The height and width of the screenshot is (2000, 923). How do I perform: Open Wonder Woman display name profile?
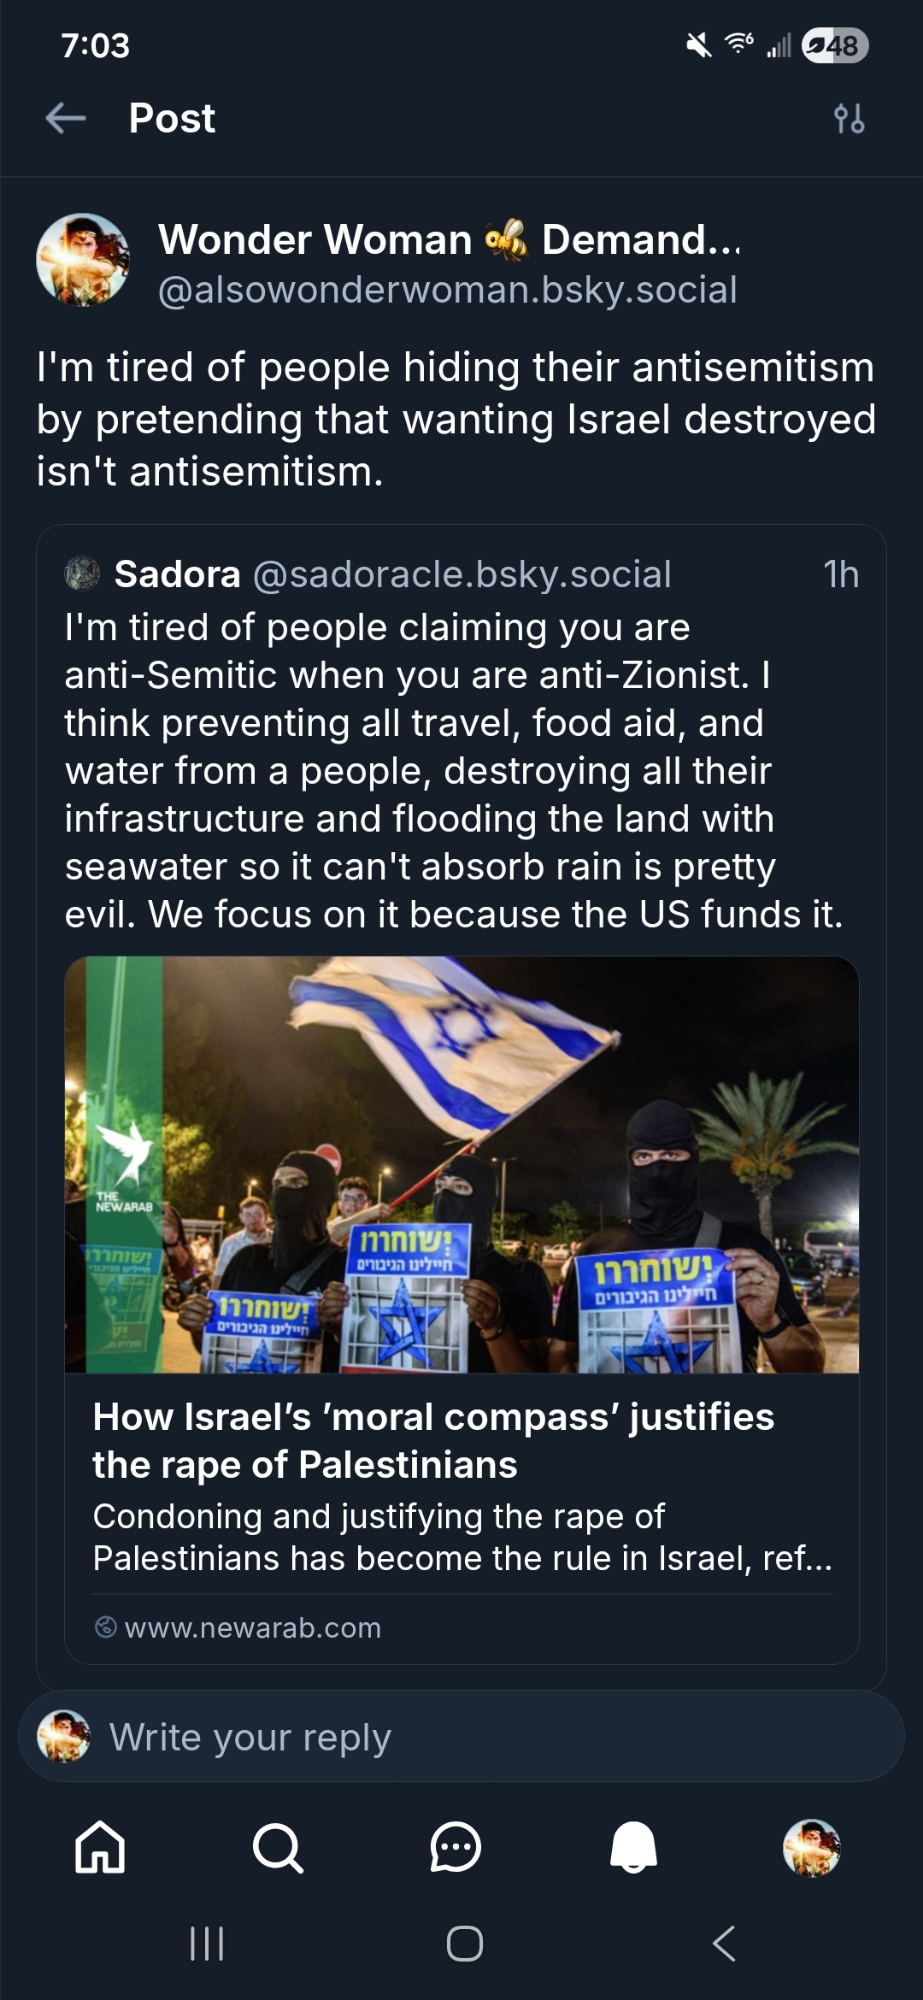pyautogui.click(x=449, y=240)
